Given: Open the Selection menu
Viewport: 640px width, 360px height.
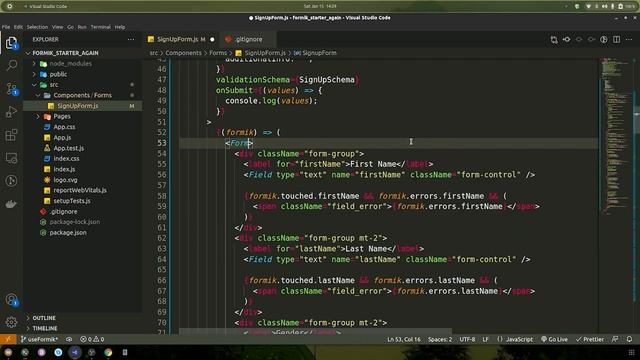Looking at the screenshot, I should pos(37,27).
